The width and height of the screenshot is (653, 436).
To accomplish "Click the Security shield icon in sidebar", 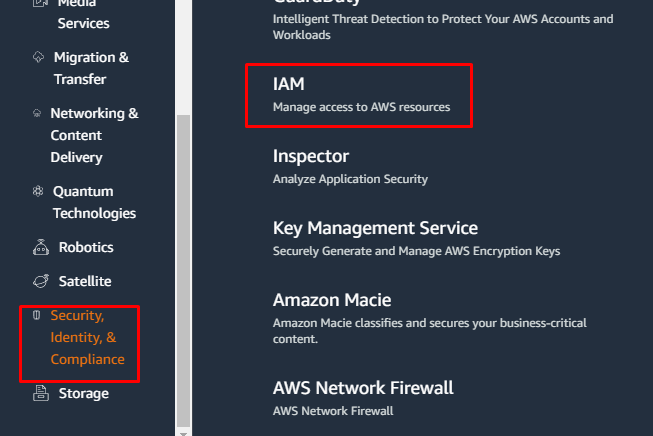I will (36, 316).
